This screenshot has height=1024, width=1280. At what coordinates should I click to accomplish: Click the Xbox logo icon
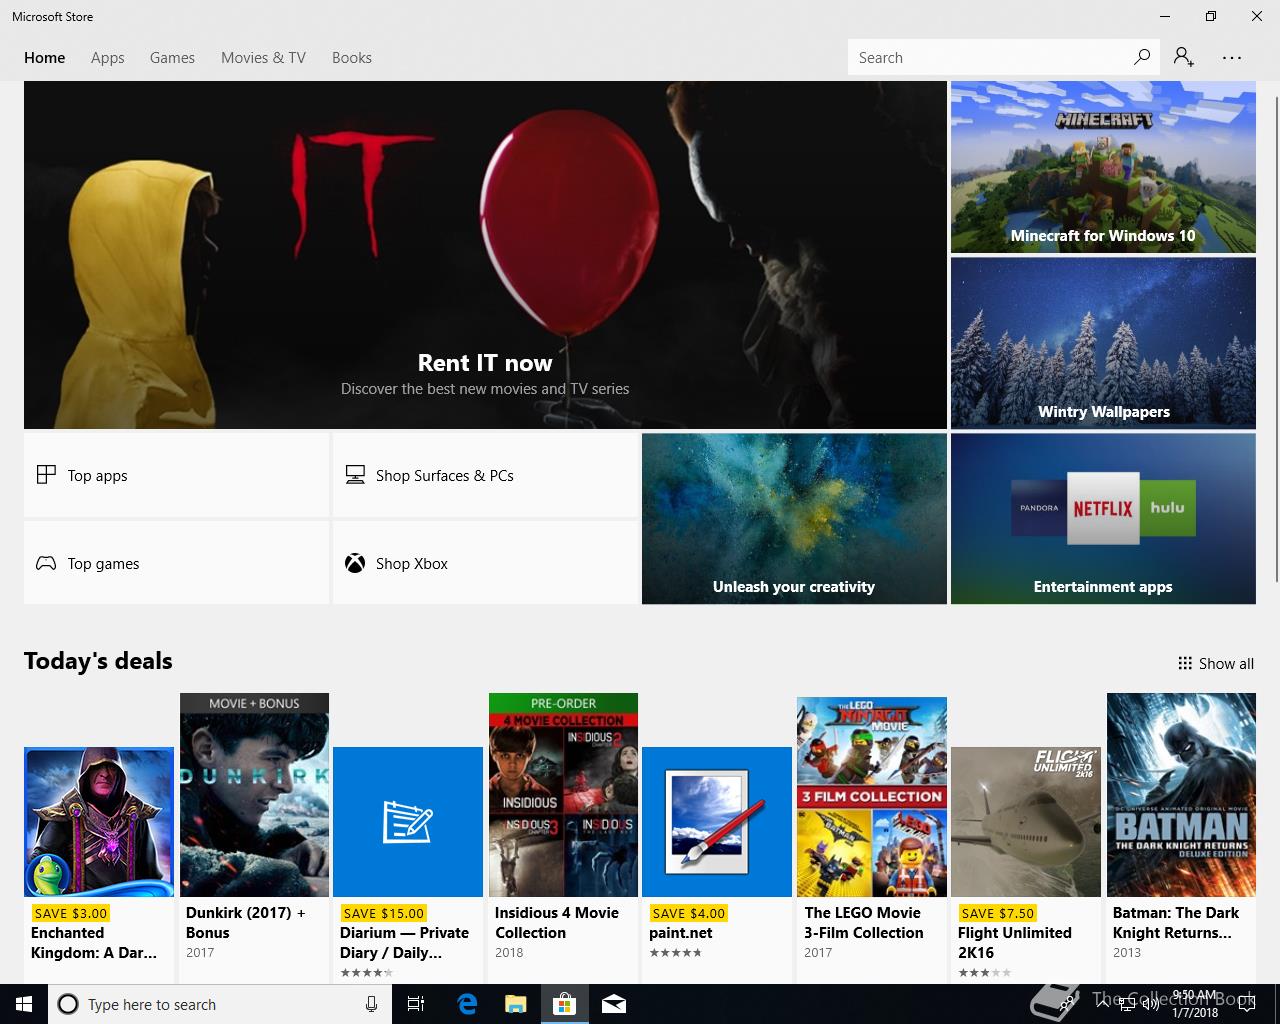[355, 563]
